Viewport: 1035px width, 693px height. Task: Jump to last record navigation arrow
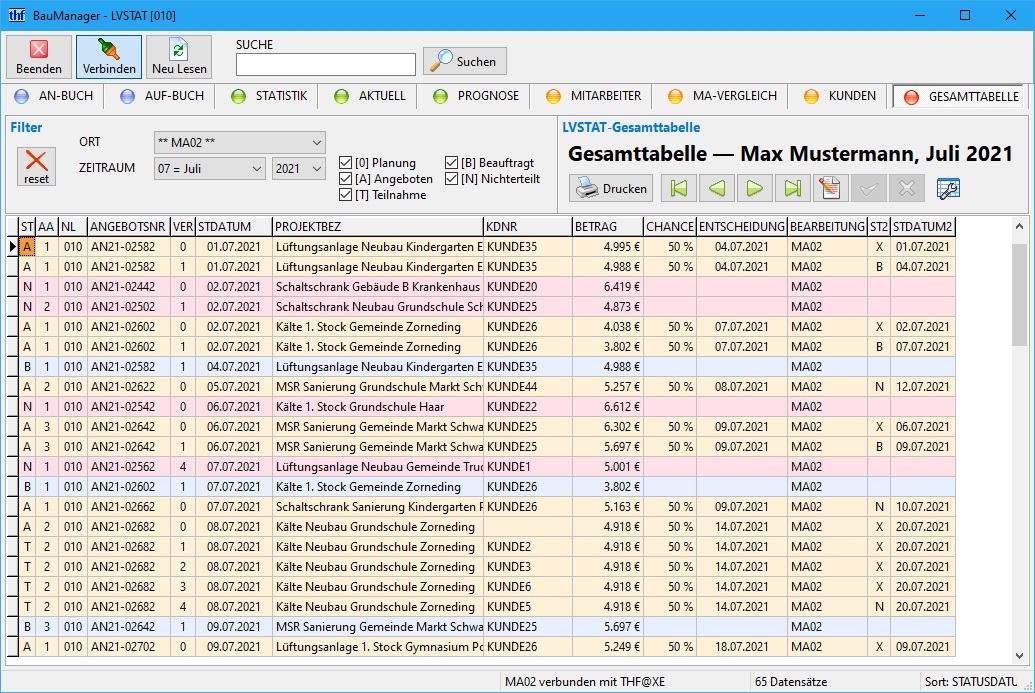tap(792, 188)
